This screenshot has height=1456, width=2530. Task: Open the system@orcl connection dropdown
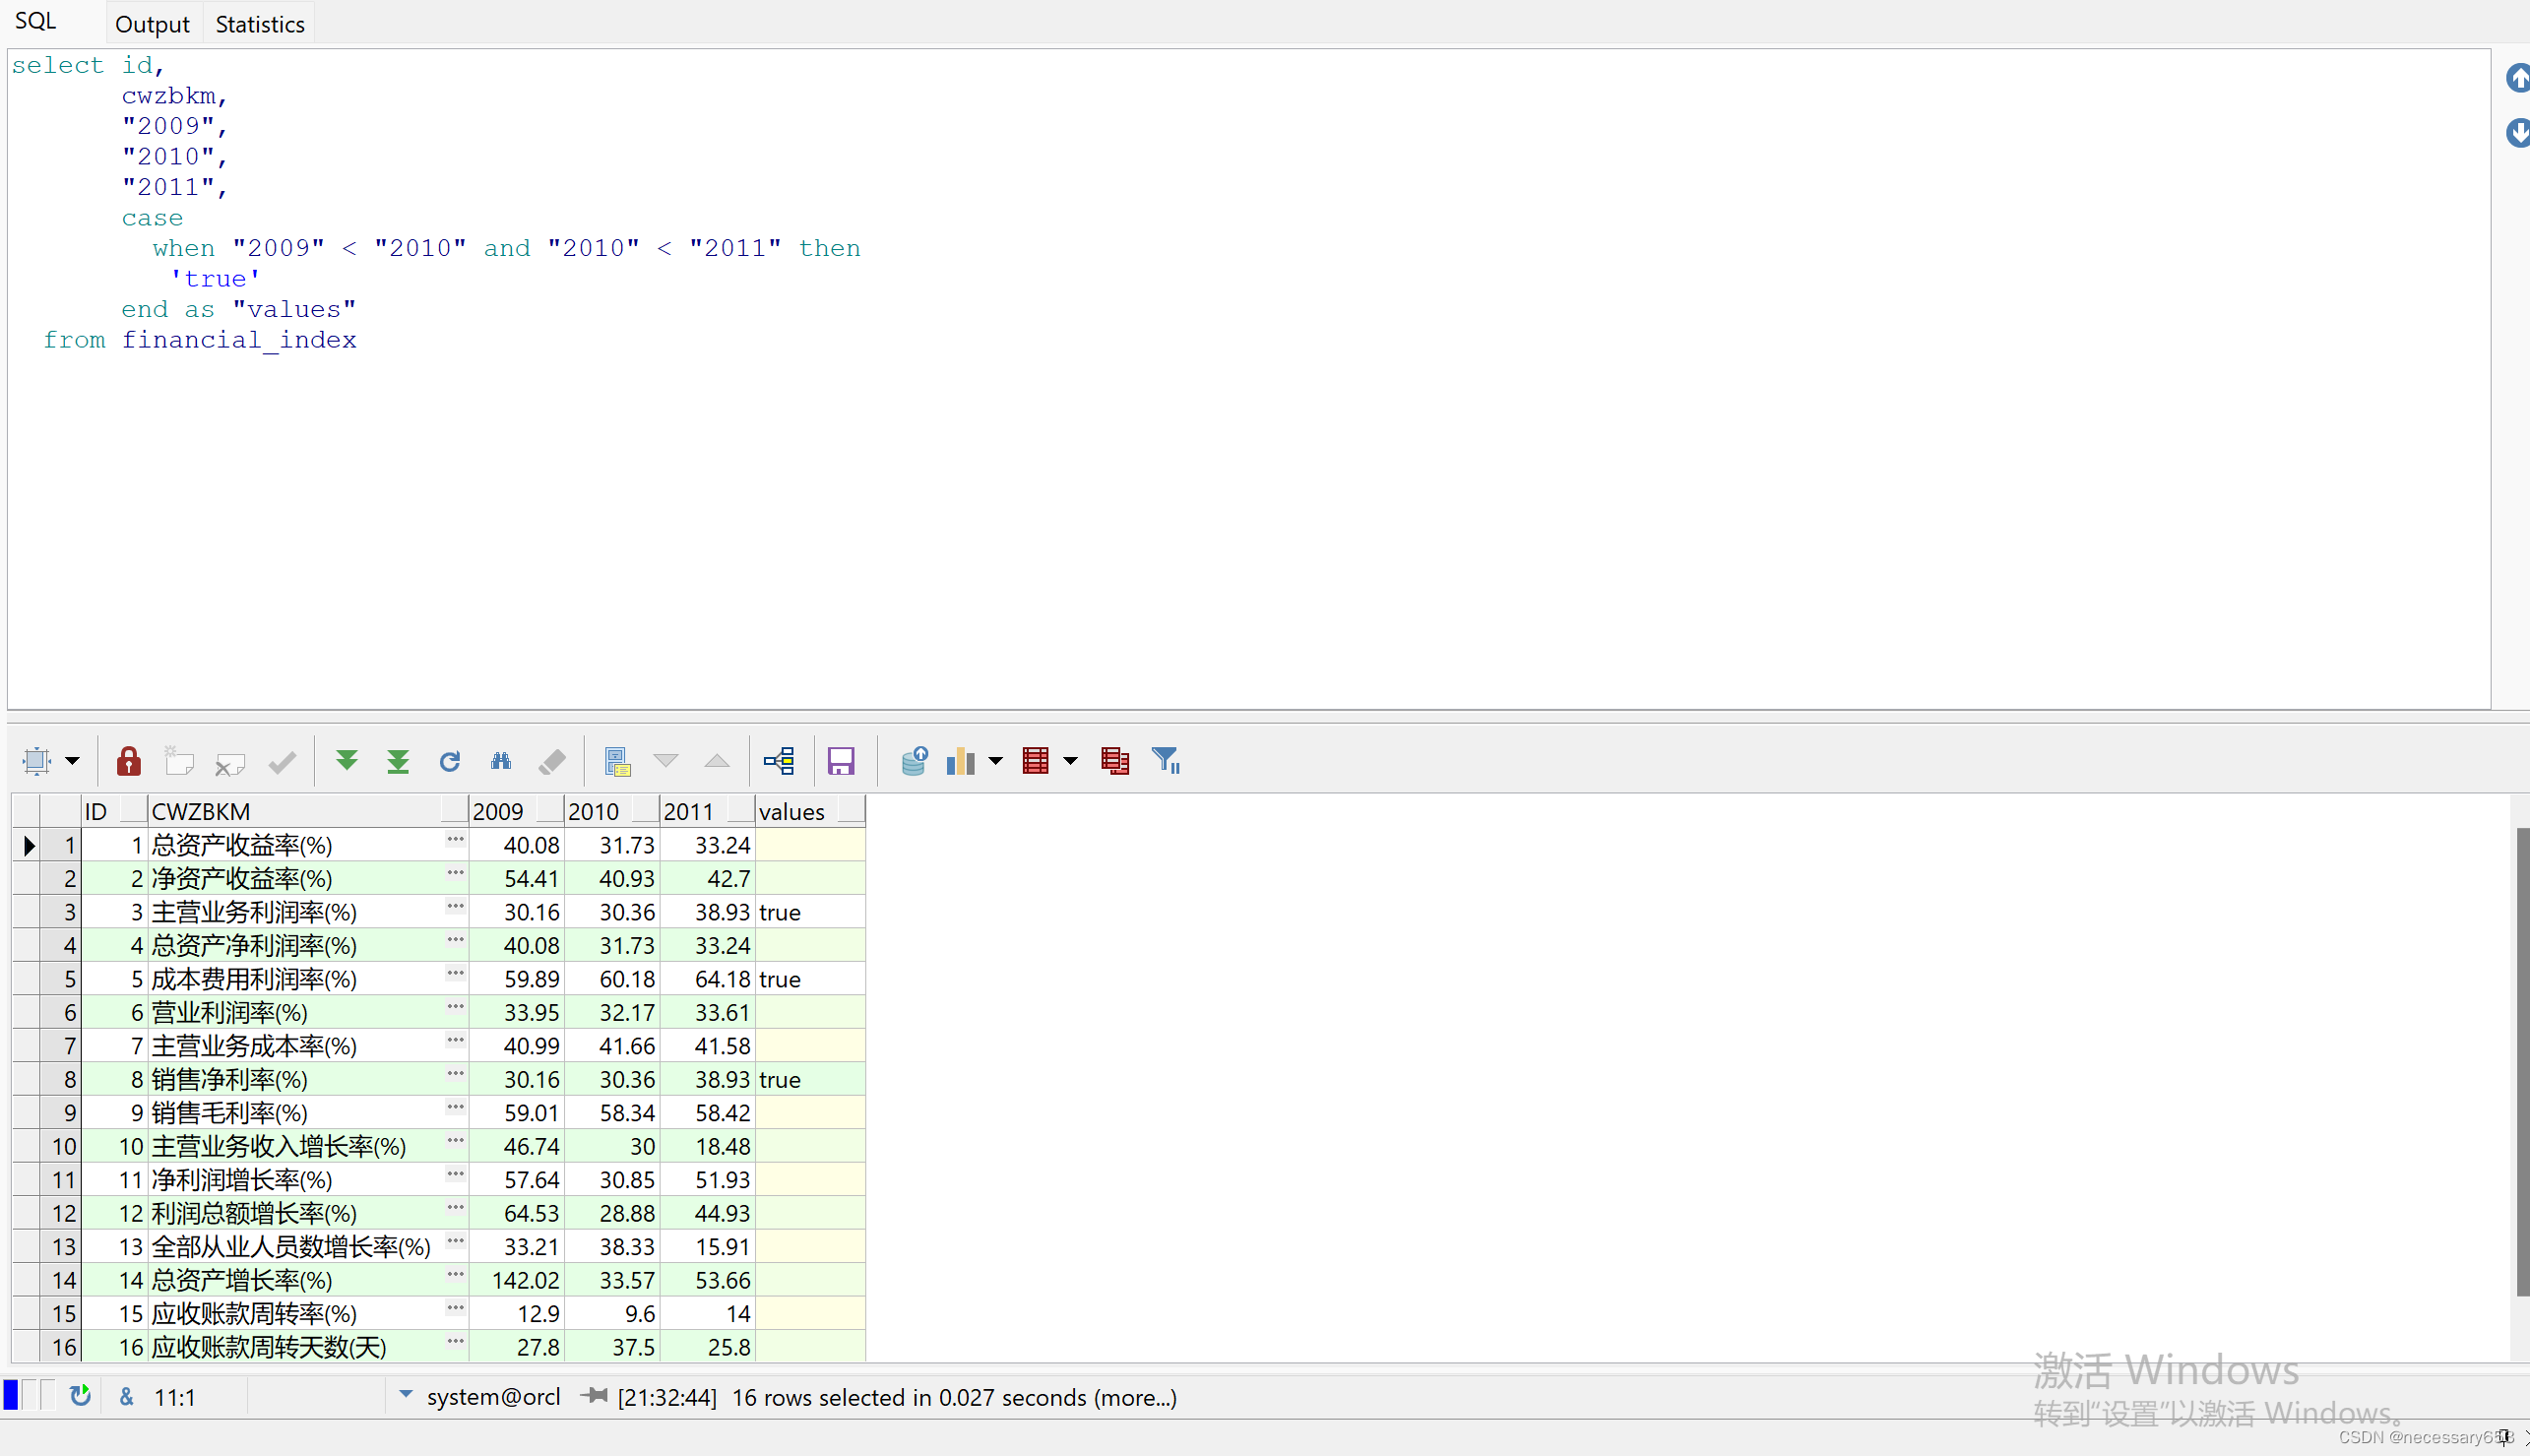click(406, 1394)
